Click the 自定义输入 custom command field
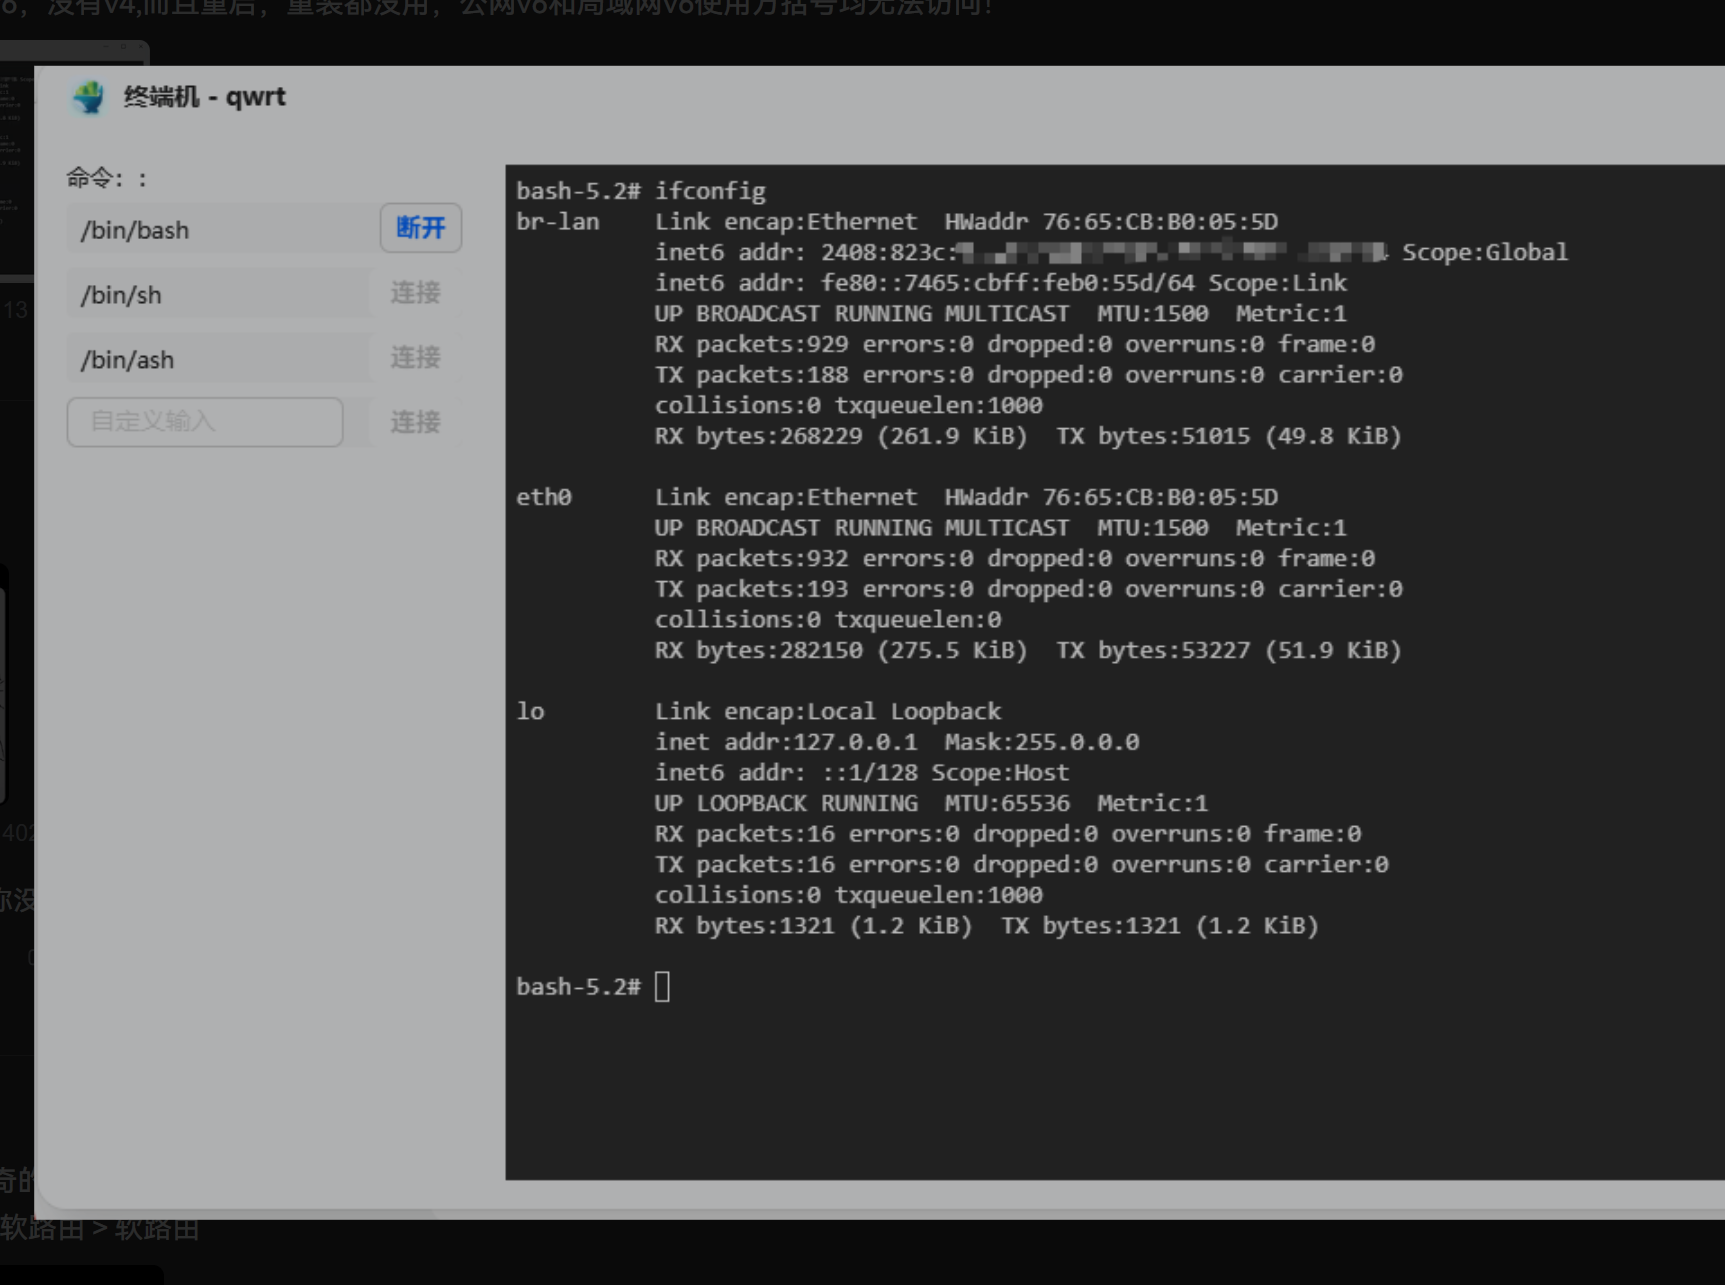This screenshot has height=1285, width=1725. (x=205, y=422)
